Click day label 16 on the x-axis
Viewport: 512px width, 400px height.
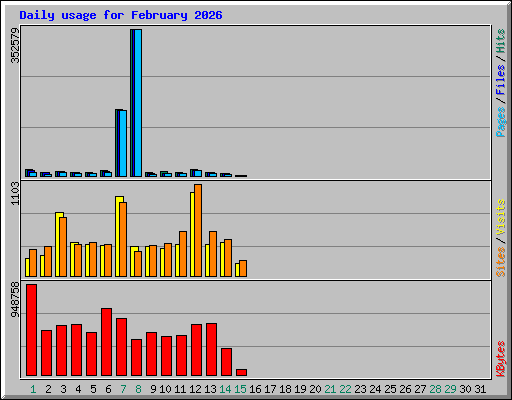click(x=256, y=389)
